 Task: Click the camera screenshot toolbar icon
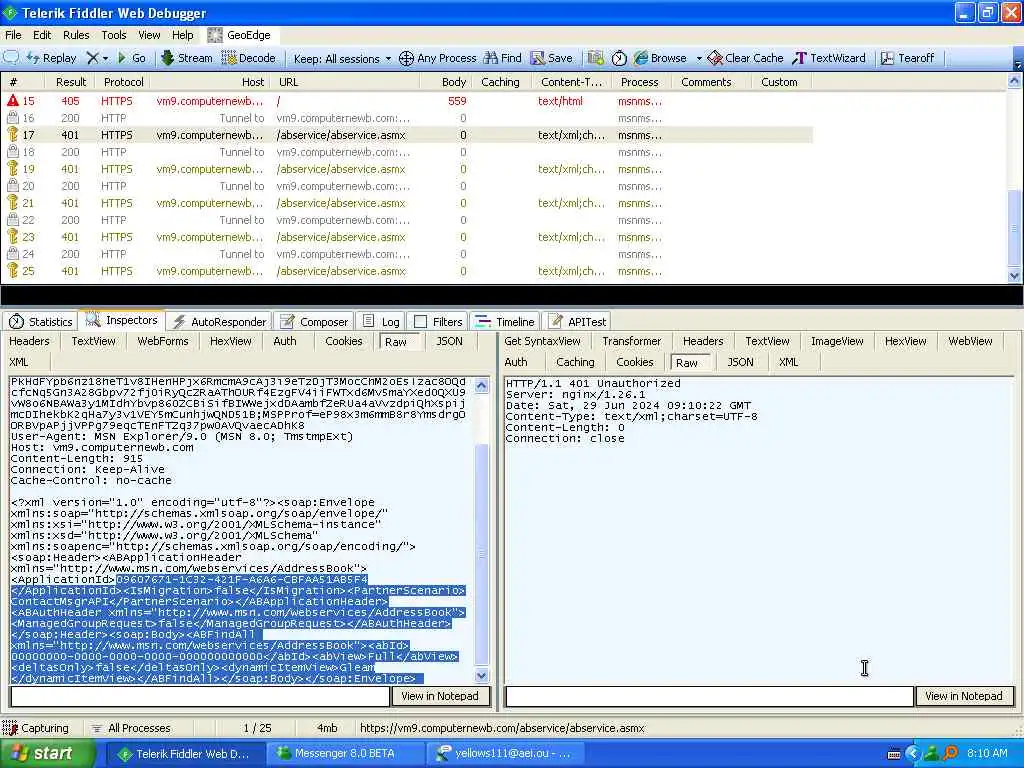tap(595, 57)
